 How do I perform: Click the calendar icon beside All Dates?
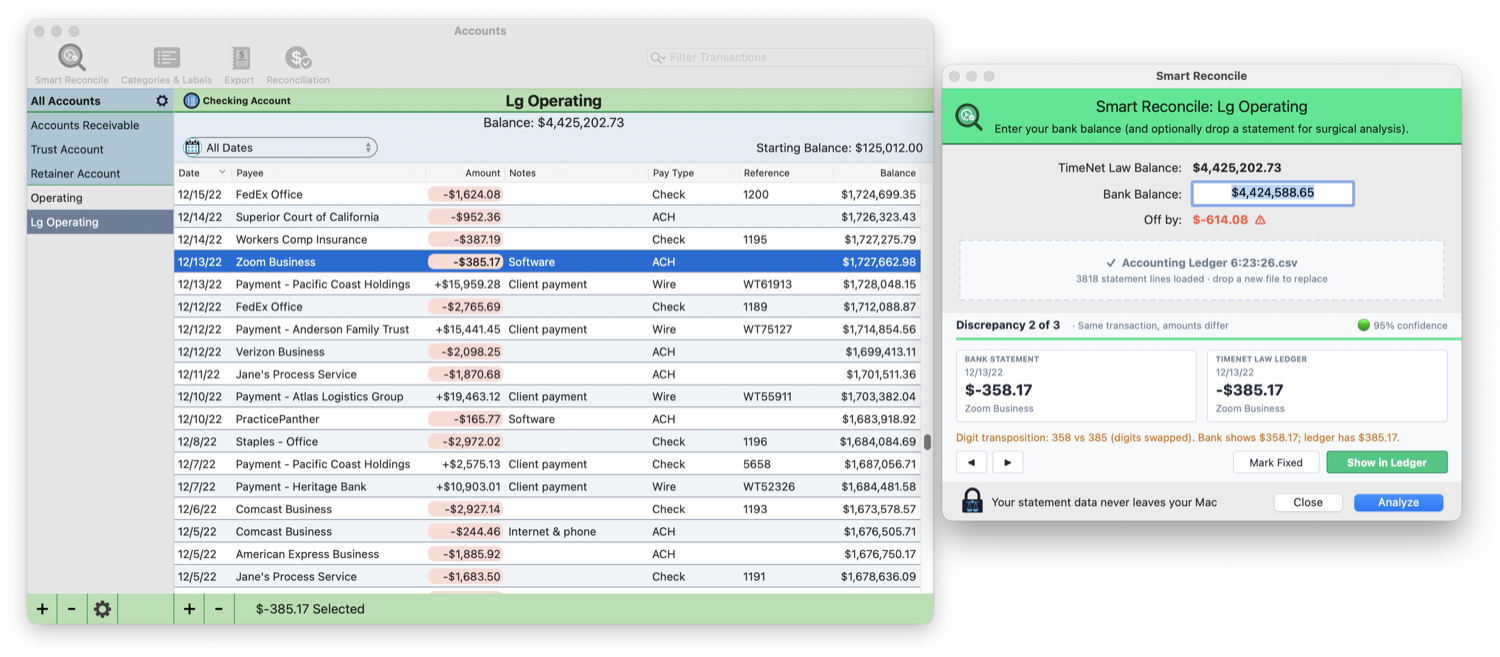point(193,148)
